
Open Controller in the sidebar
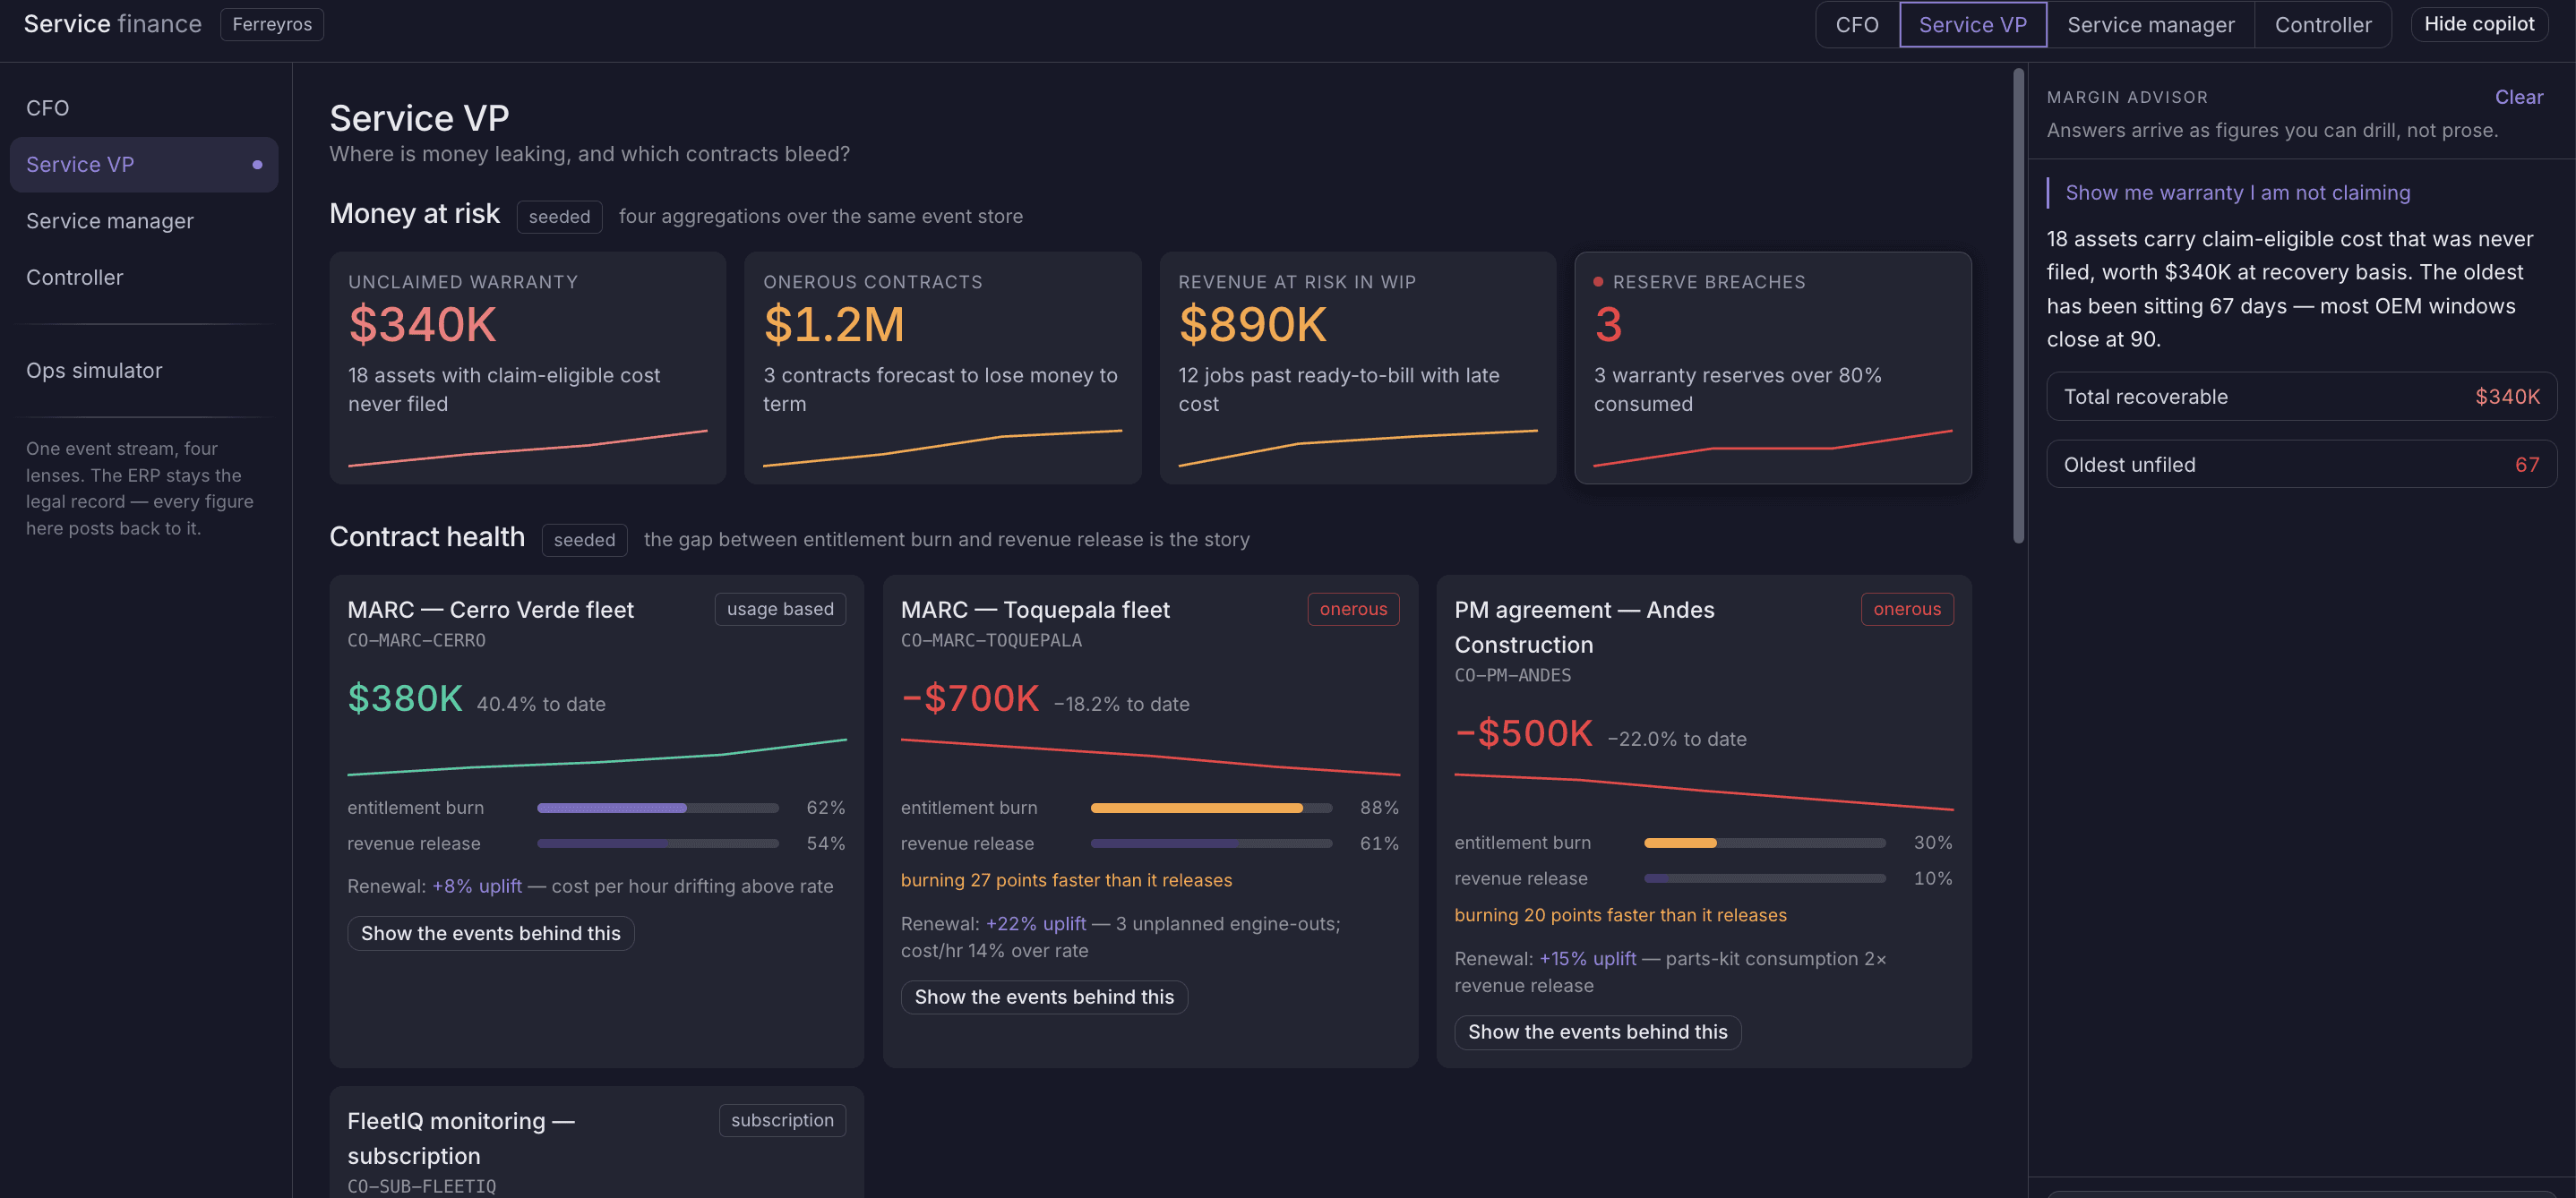click(144, 277)
